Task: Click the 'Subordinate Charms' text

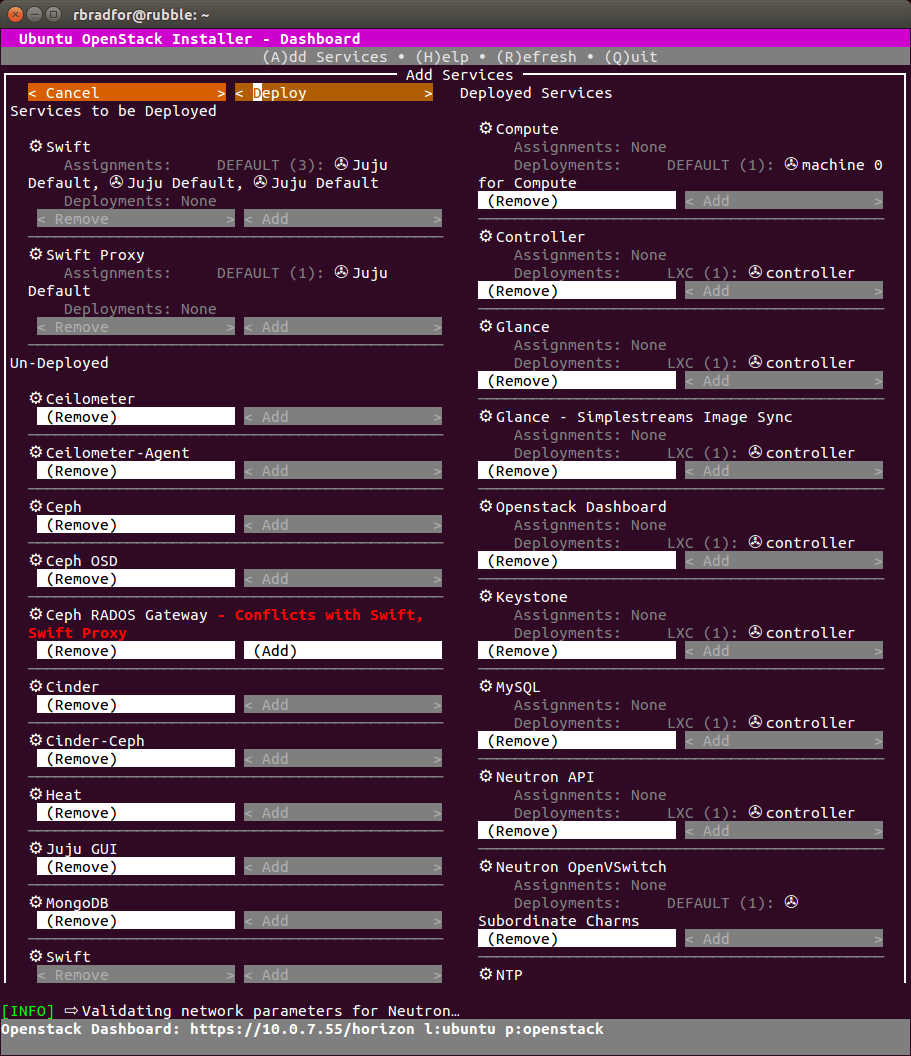Action: pyautogui.click(x=559, y=921)
